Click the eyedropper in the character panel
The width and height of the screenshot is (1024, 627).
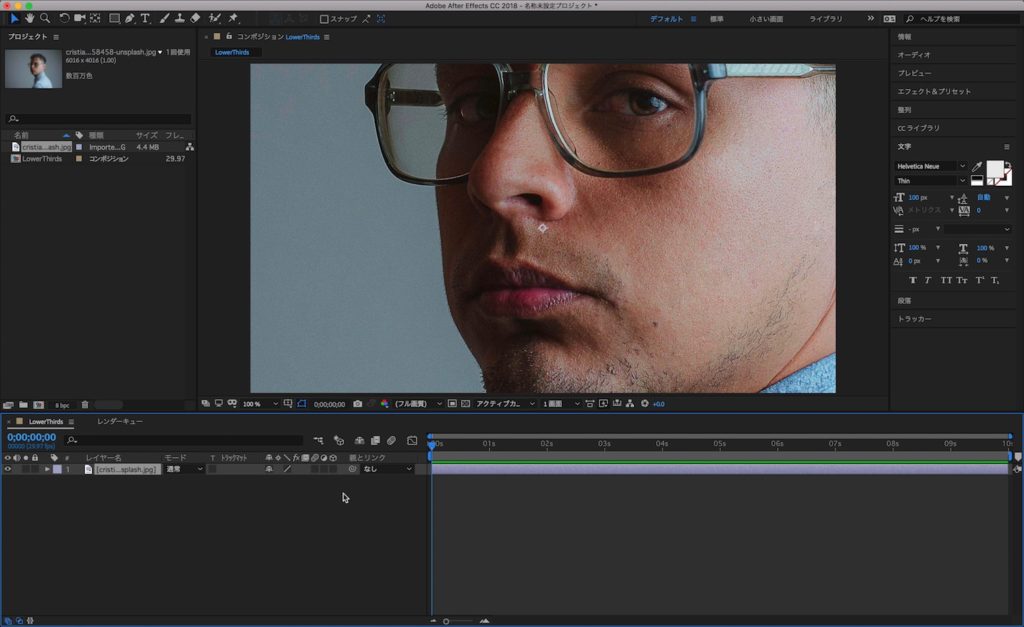[x=977, y=166]
